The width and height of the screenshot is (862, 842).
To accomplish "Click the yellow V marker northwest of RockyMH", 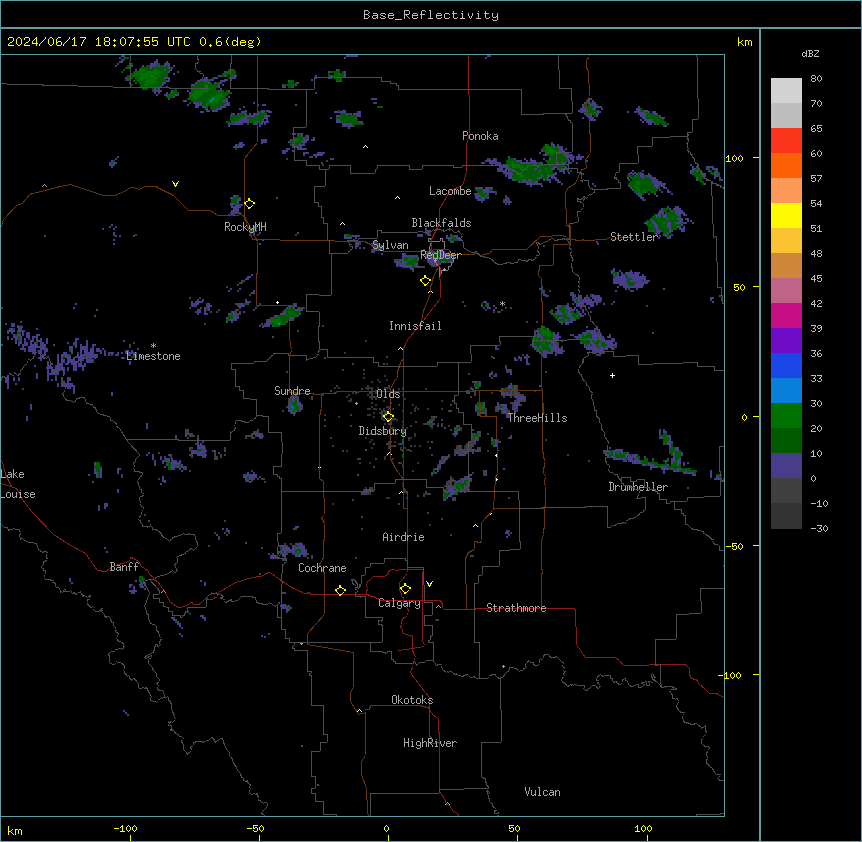I will coord(175,184).
